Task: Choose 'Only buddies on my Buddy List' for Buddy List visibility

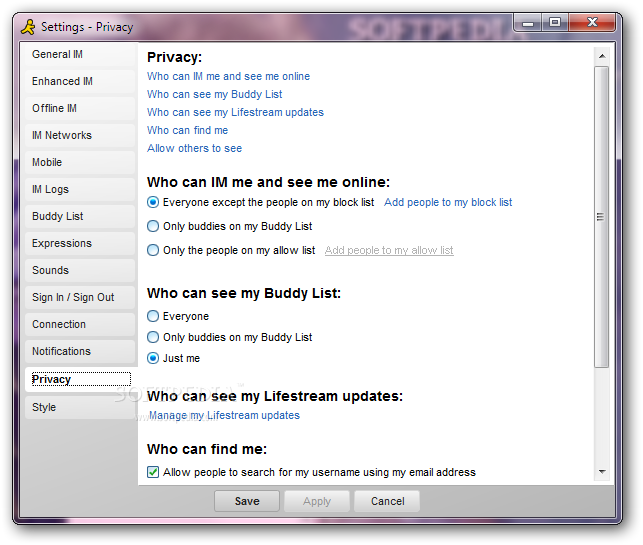Action: (153, 337)
